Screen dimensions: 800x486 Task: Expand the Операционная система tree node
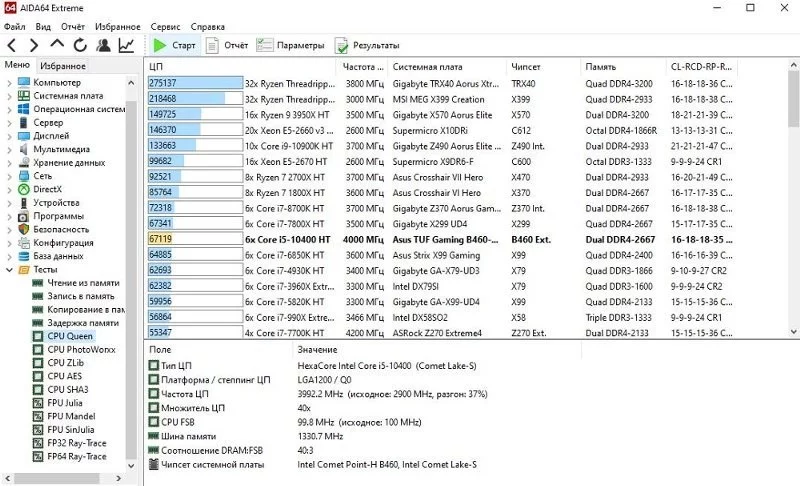9,109
